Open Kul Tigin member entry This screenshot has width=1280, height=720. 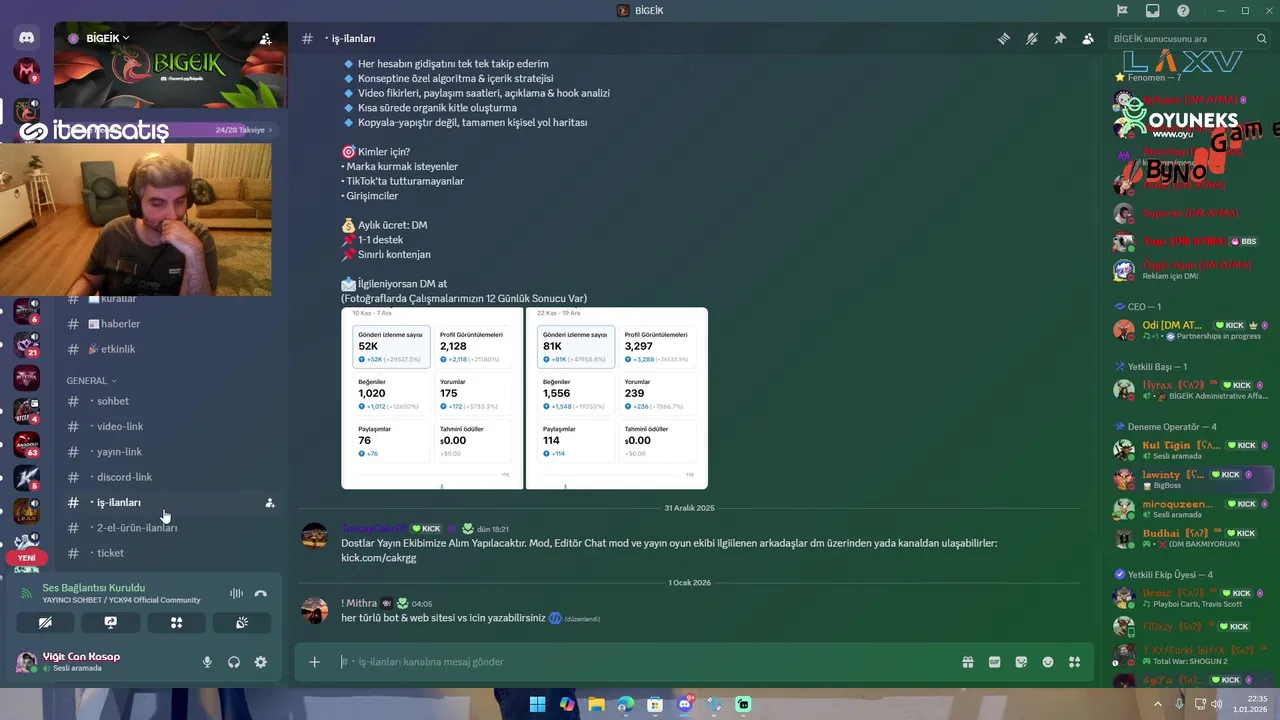(1193, 450)
